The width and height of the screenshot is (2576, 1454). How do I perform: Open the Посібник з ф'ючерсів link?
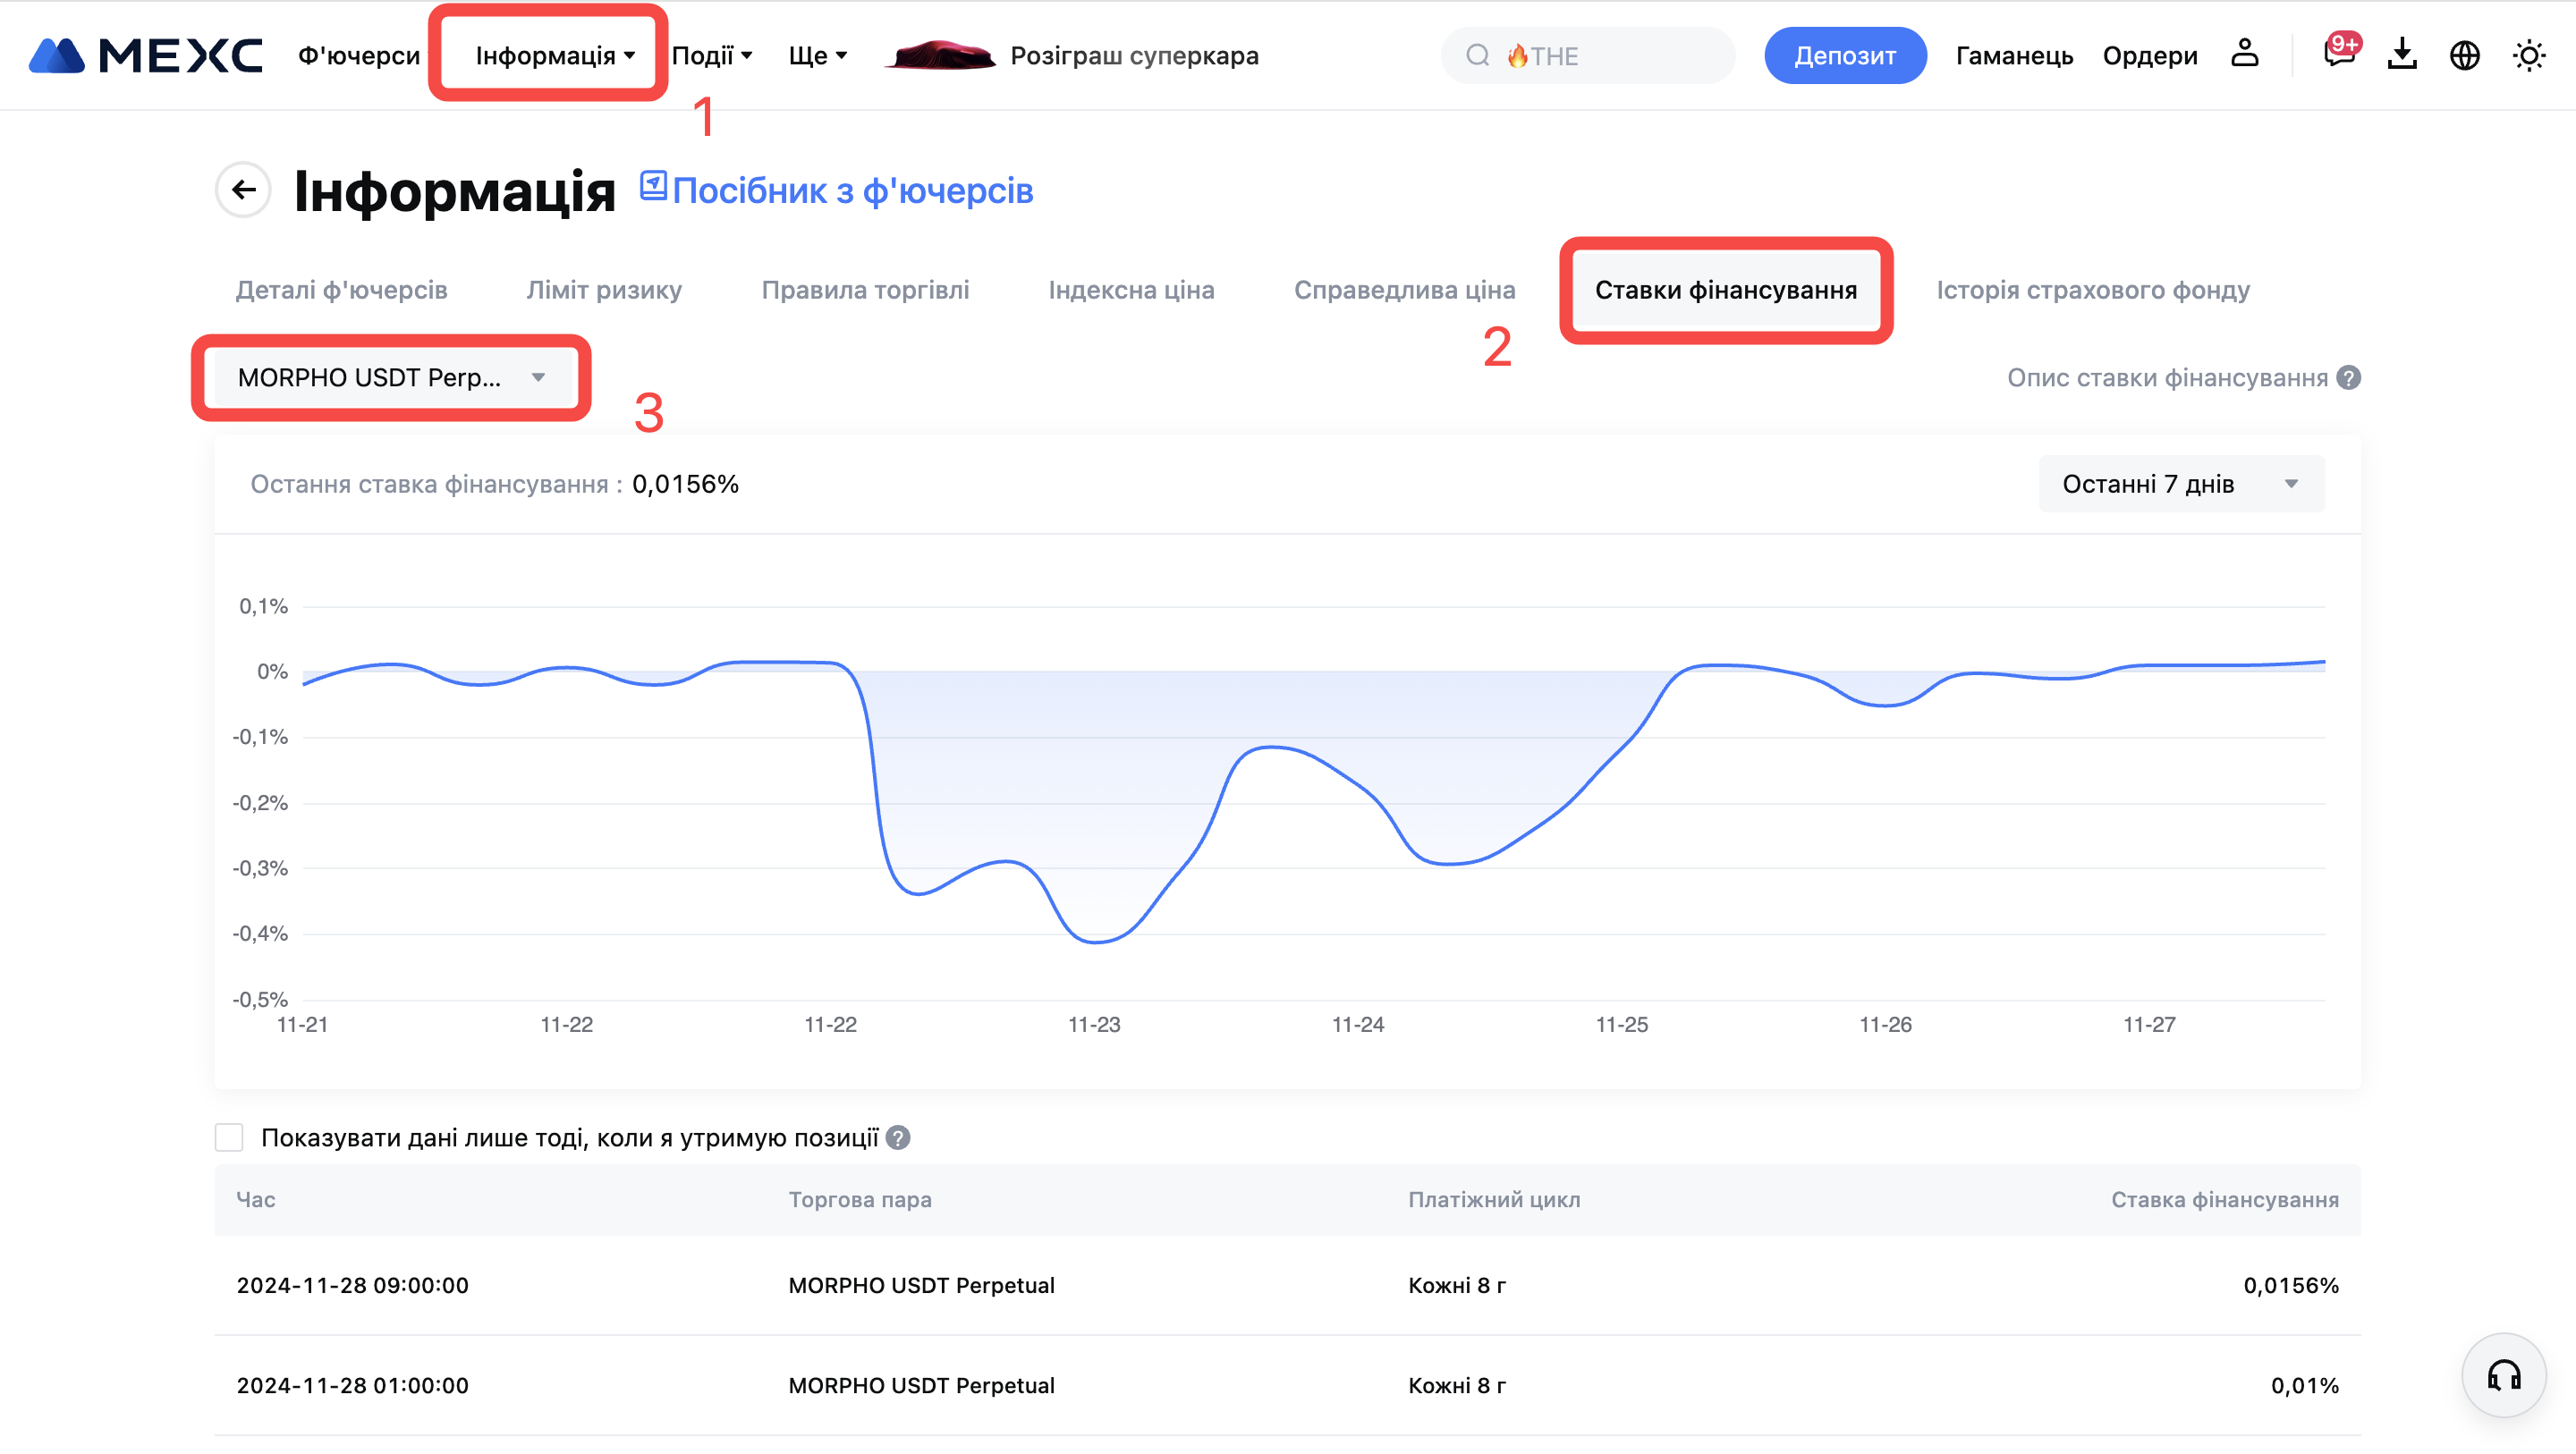[851, 190]
